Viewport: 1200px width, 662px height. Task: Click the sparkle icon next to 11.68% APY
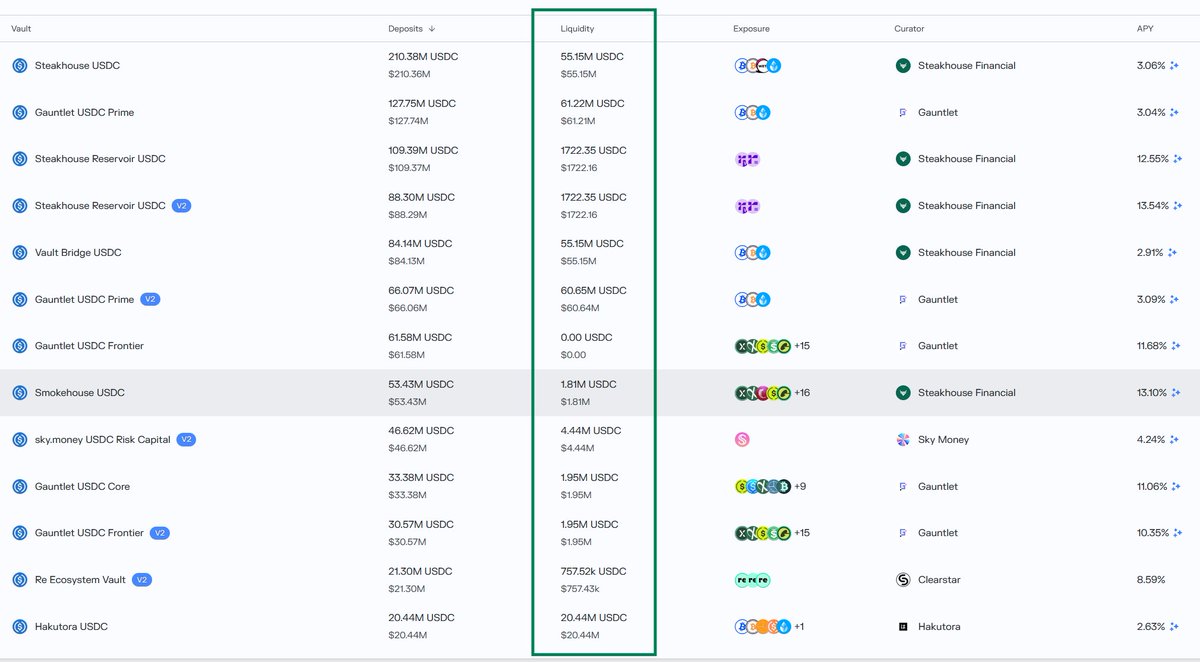coord(1177,346)
